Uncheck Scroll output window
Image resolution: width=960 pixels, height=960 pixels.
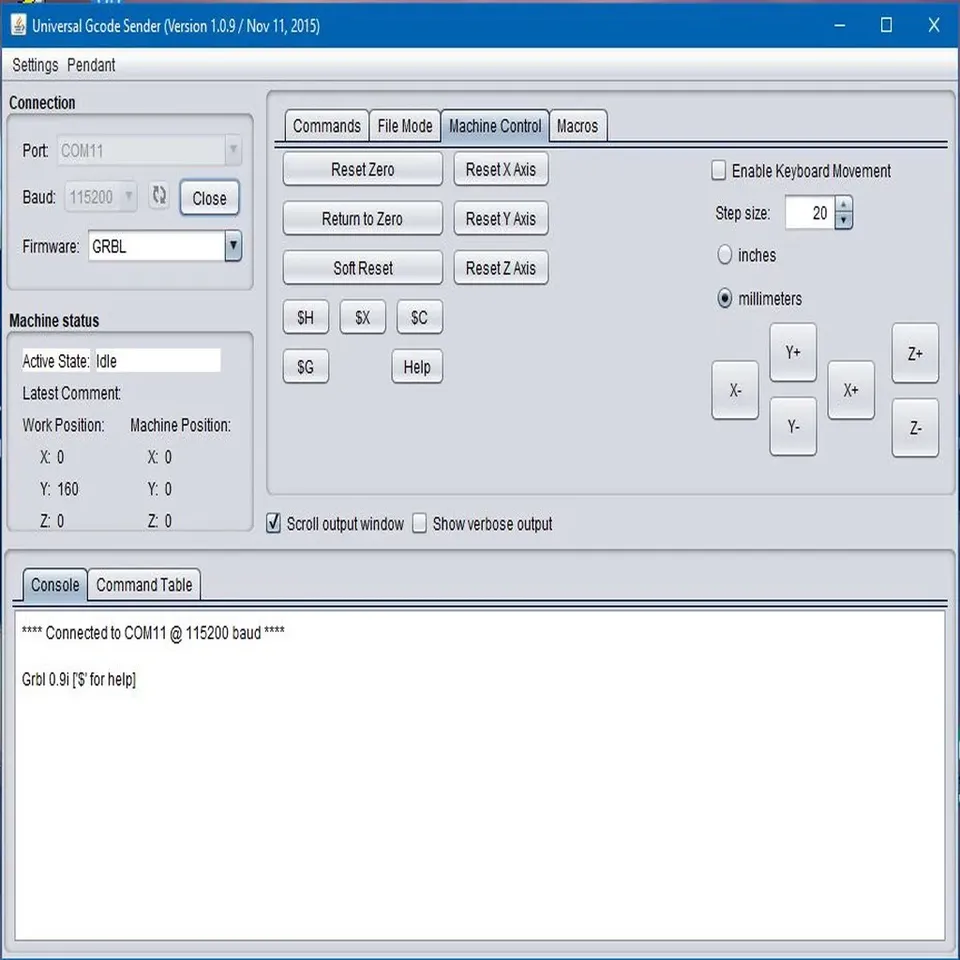pyautogui.click(x=274, y=524)
